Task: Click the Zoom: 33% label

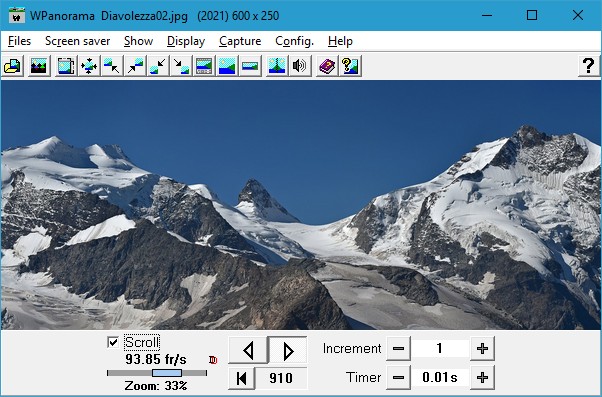Action: pyautogui.click(x=156, y=385)
